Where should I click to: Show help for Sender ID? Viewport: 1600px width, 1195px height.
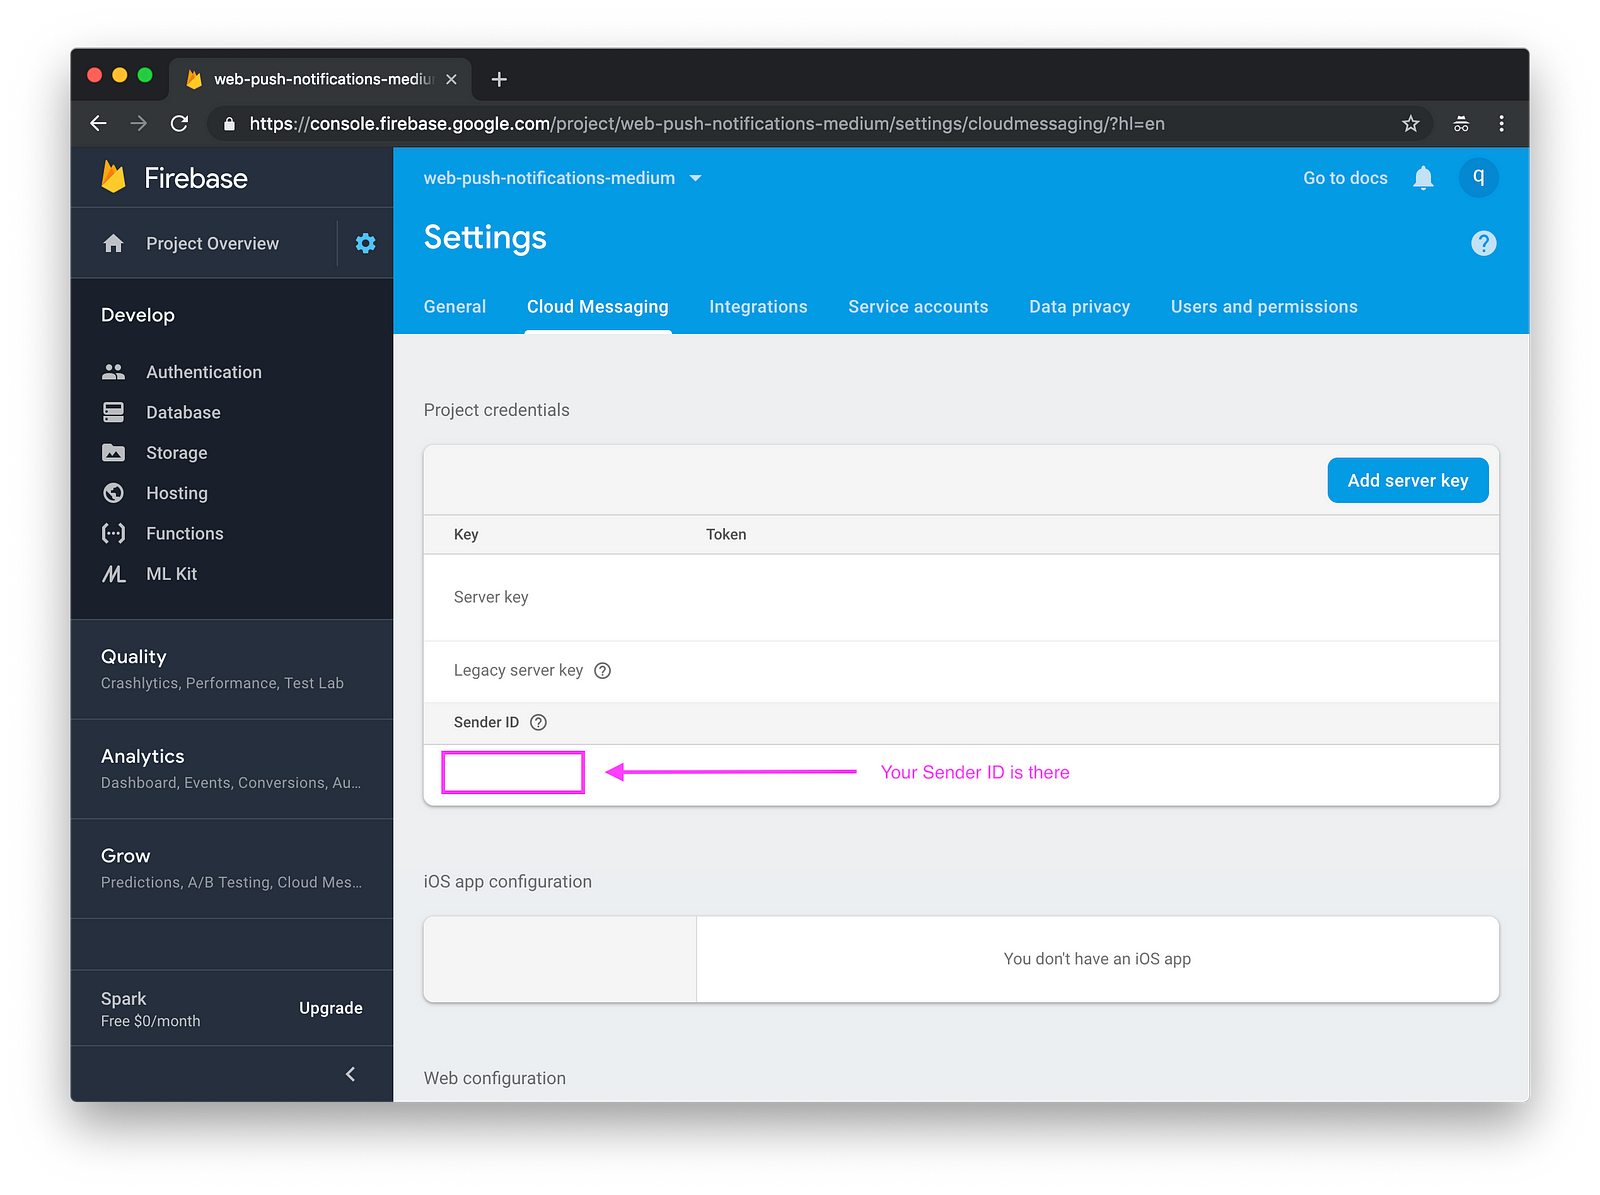538,722
